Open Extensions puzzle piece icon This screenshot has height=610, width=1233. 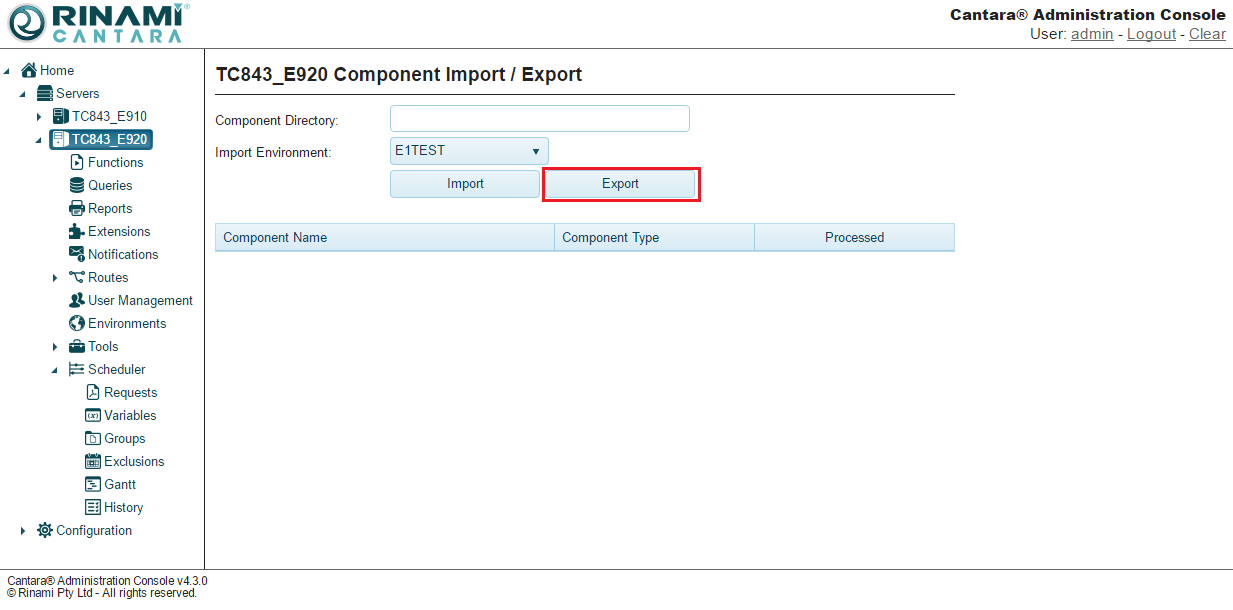77,231
